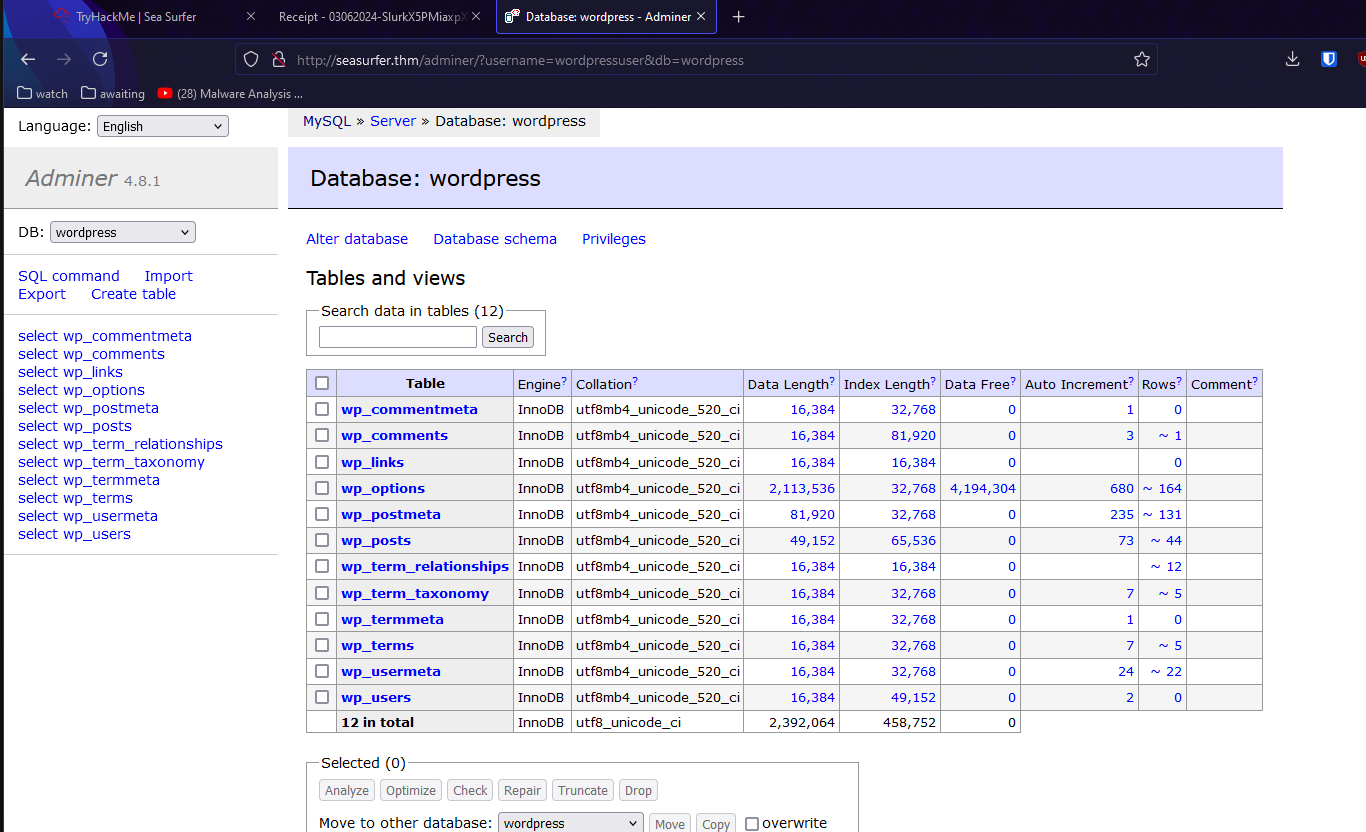Open the Import link in sidebar
1366x832 pixels.
pyautogui.click(x=168, y=276)
